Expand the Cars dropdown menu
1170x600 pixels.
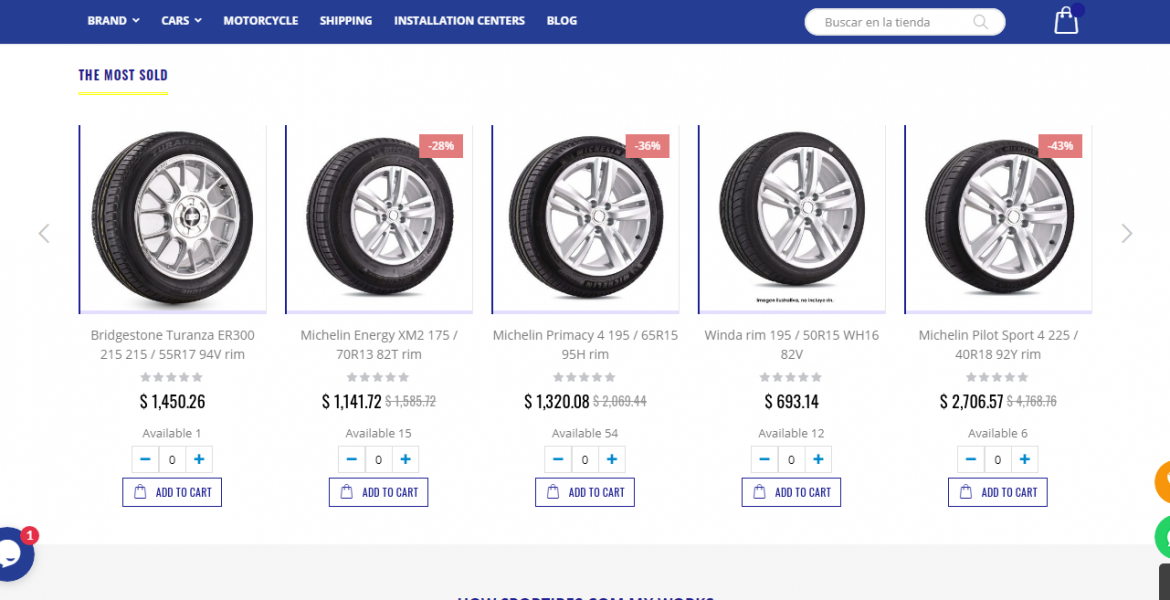(181, 21)
